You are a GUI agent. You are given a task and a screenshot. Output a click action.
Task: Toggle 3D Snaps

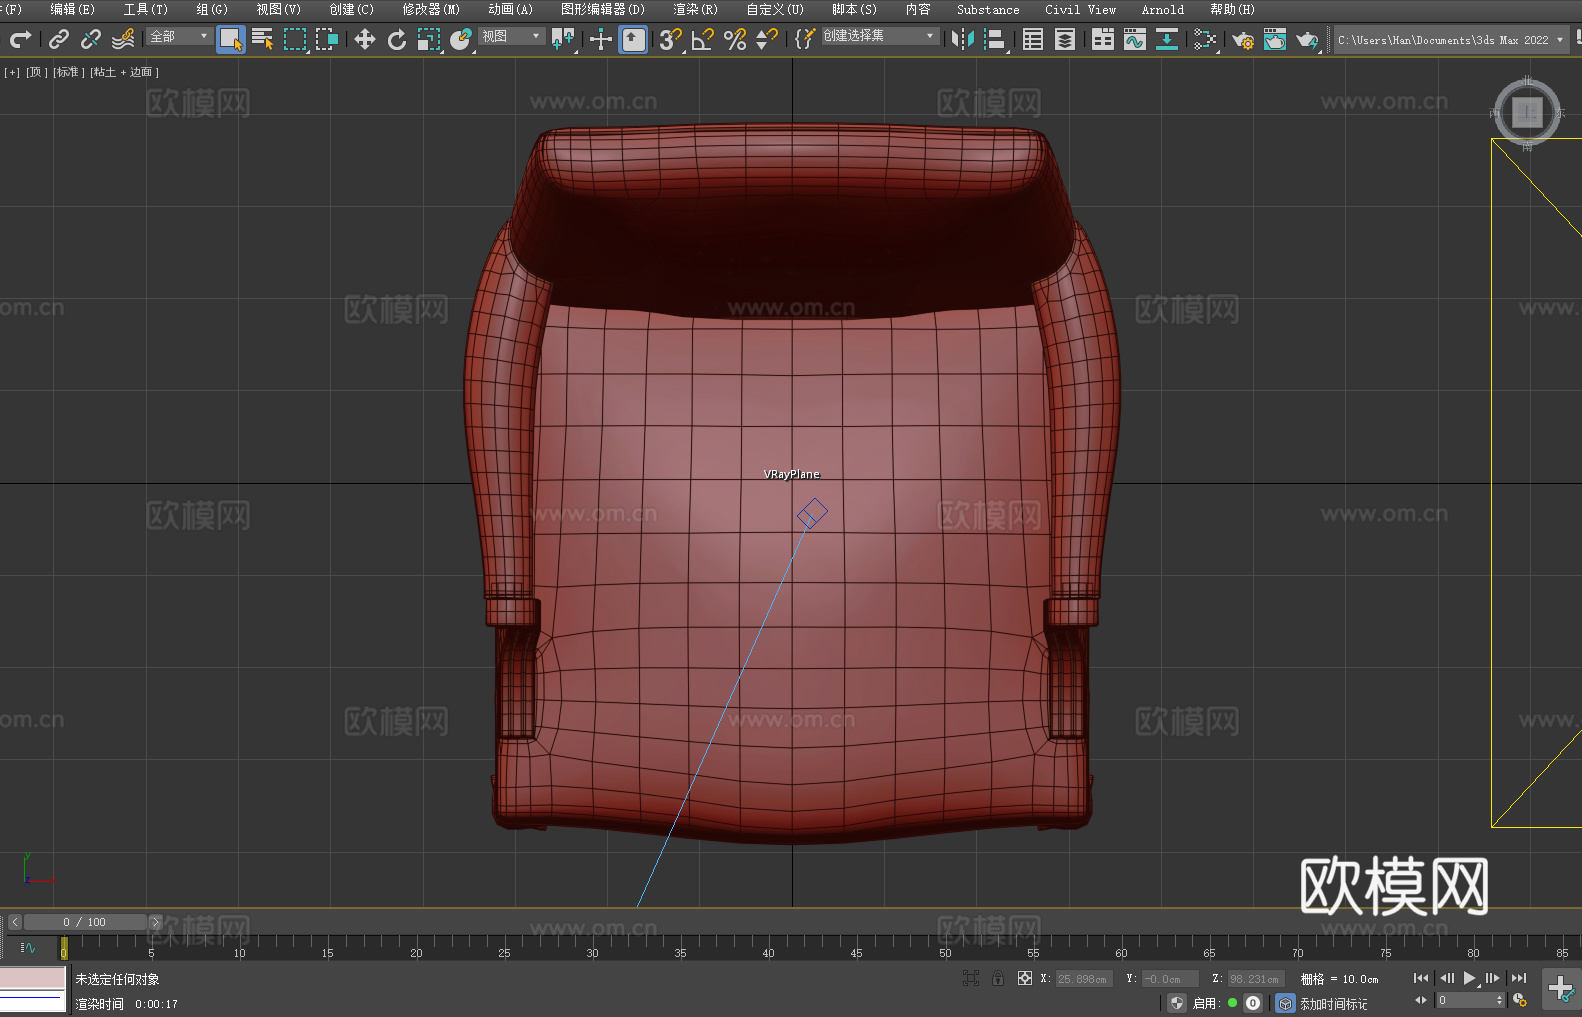(671, 39)
